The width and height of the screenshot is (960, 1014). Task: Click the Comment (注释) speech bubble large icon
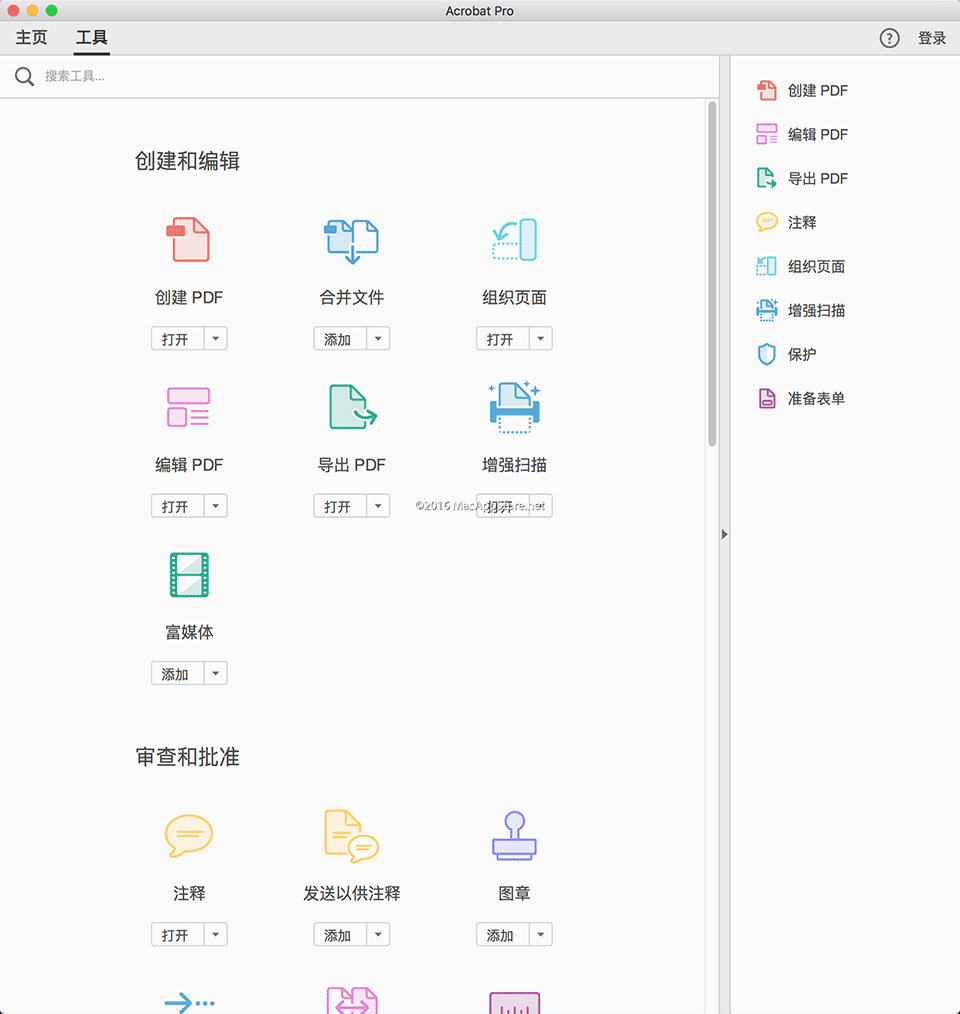click(x=188, y=835)
